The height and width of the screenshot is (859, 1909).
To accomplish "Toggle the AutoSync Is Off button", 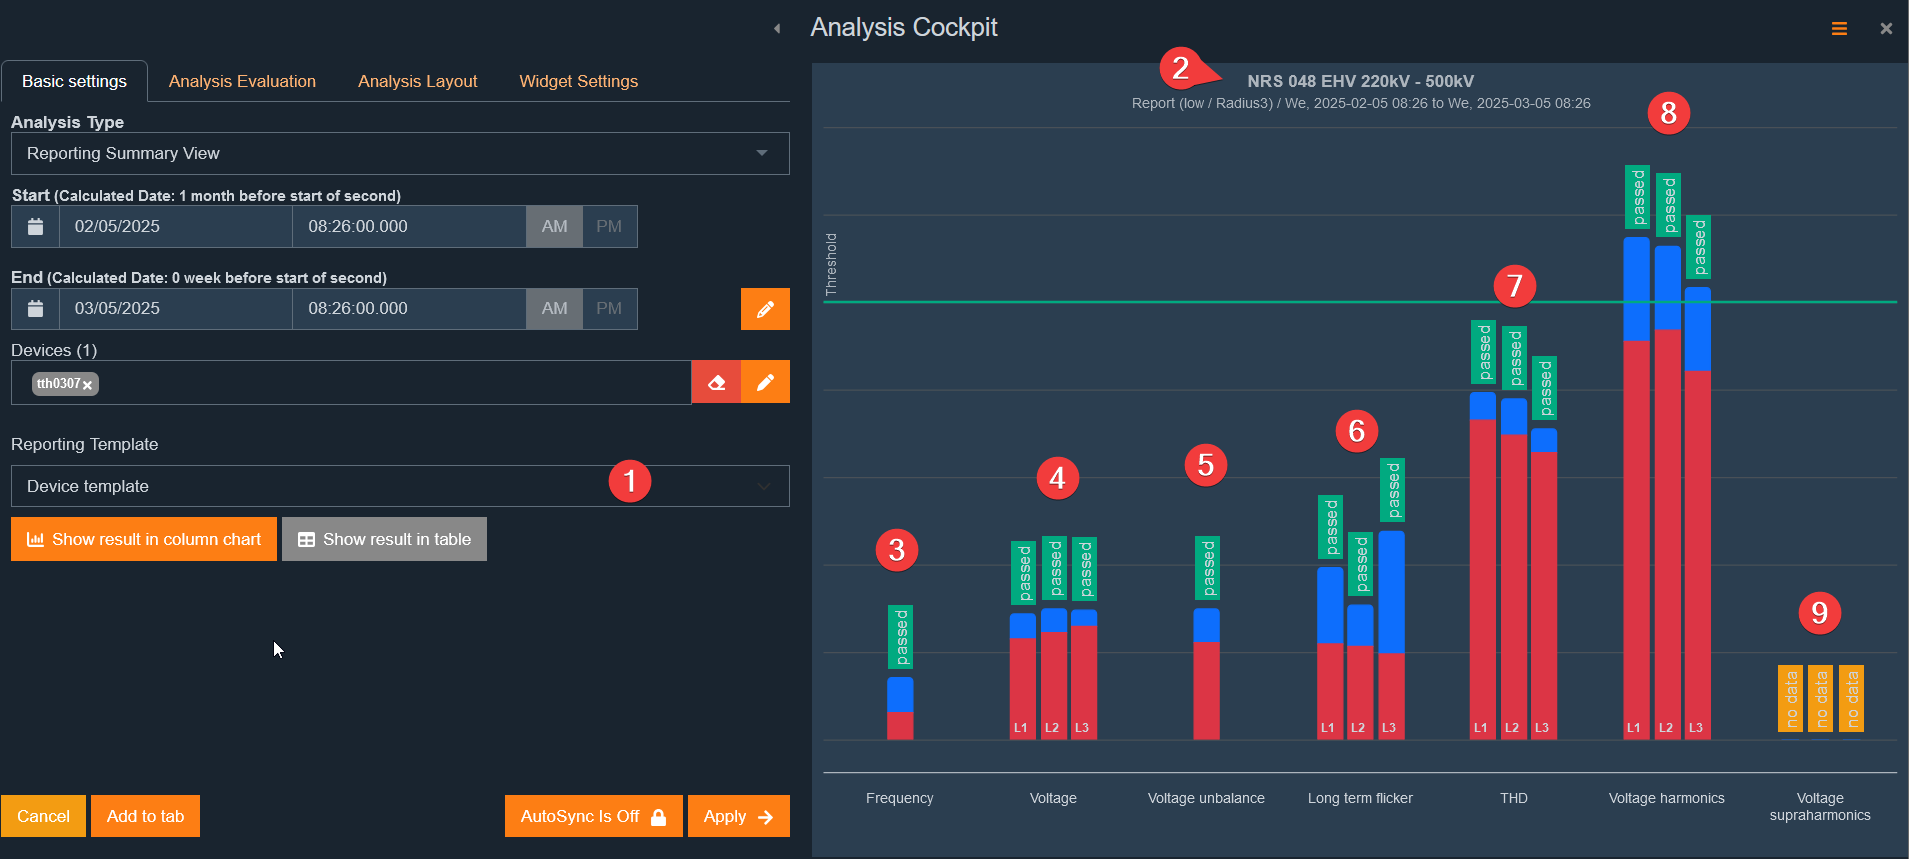I will click(593, 816).
